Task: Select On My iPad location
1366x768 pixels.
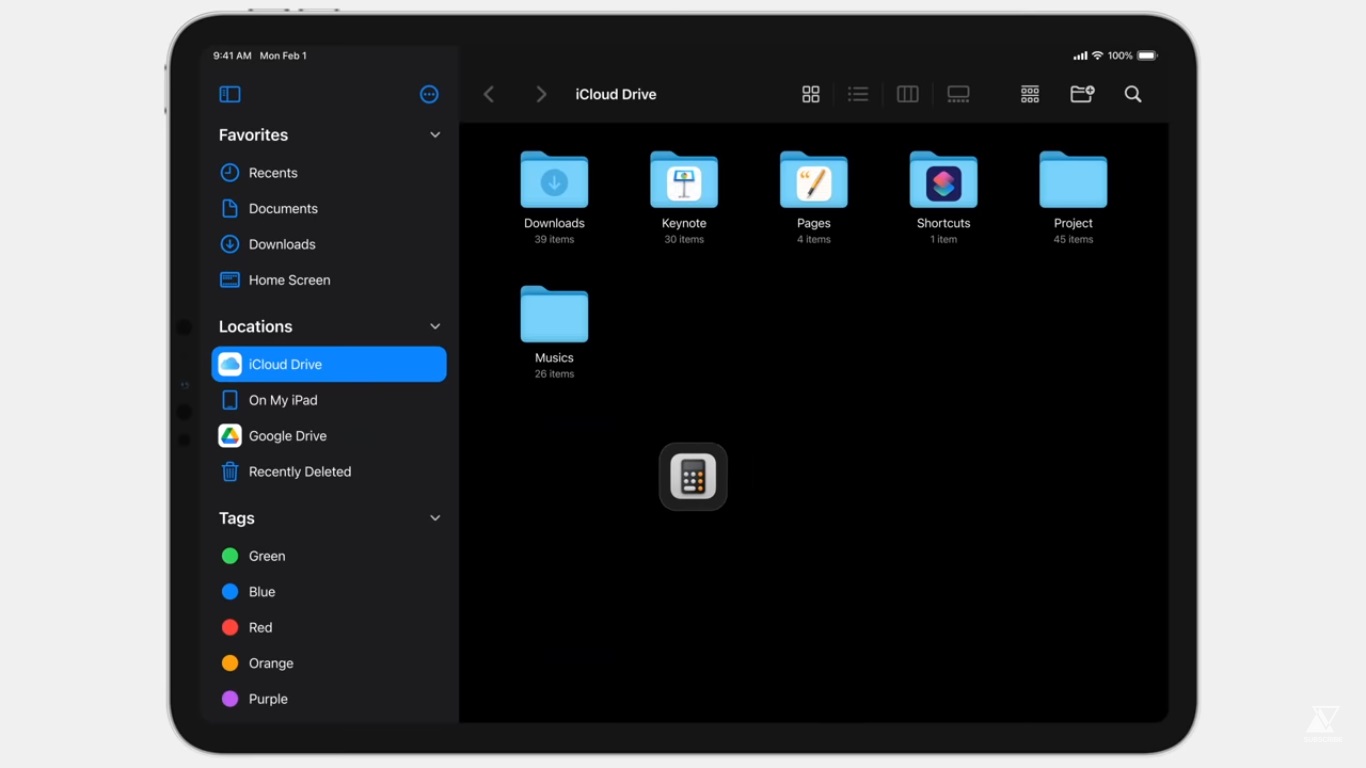Action: pos(282,400)
